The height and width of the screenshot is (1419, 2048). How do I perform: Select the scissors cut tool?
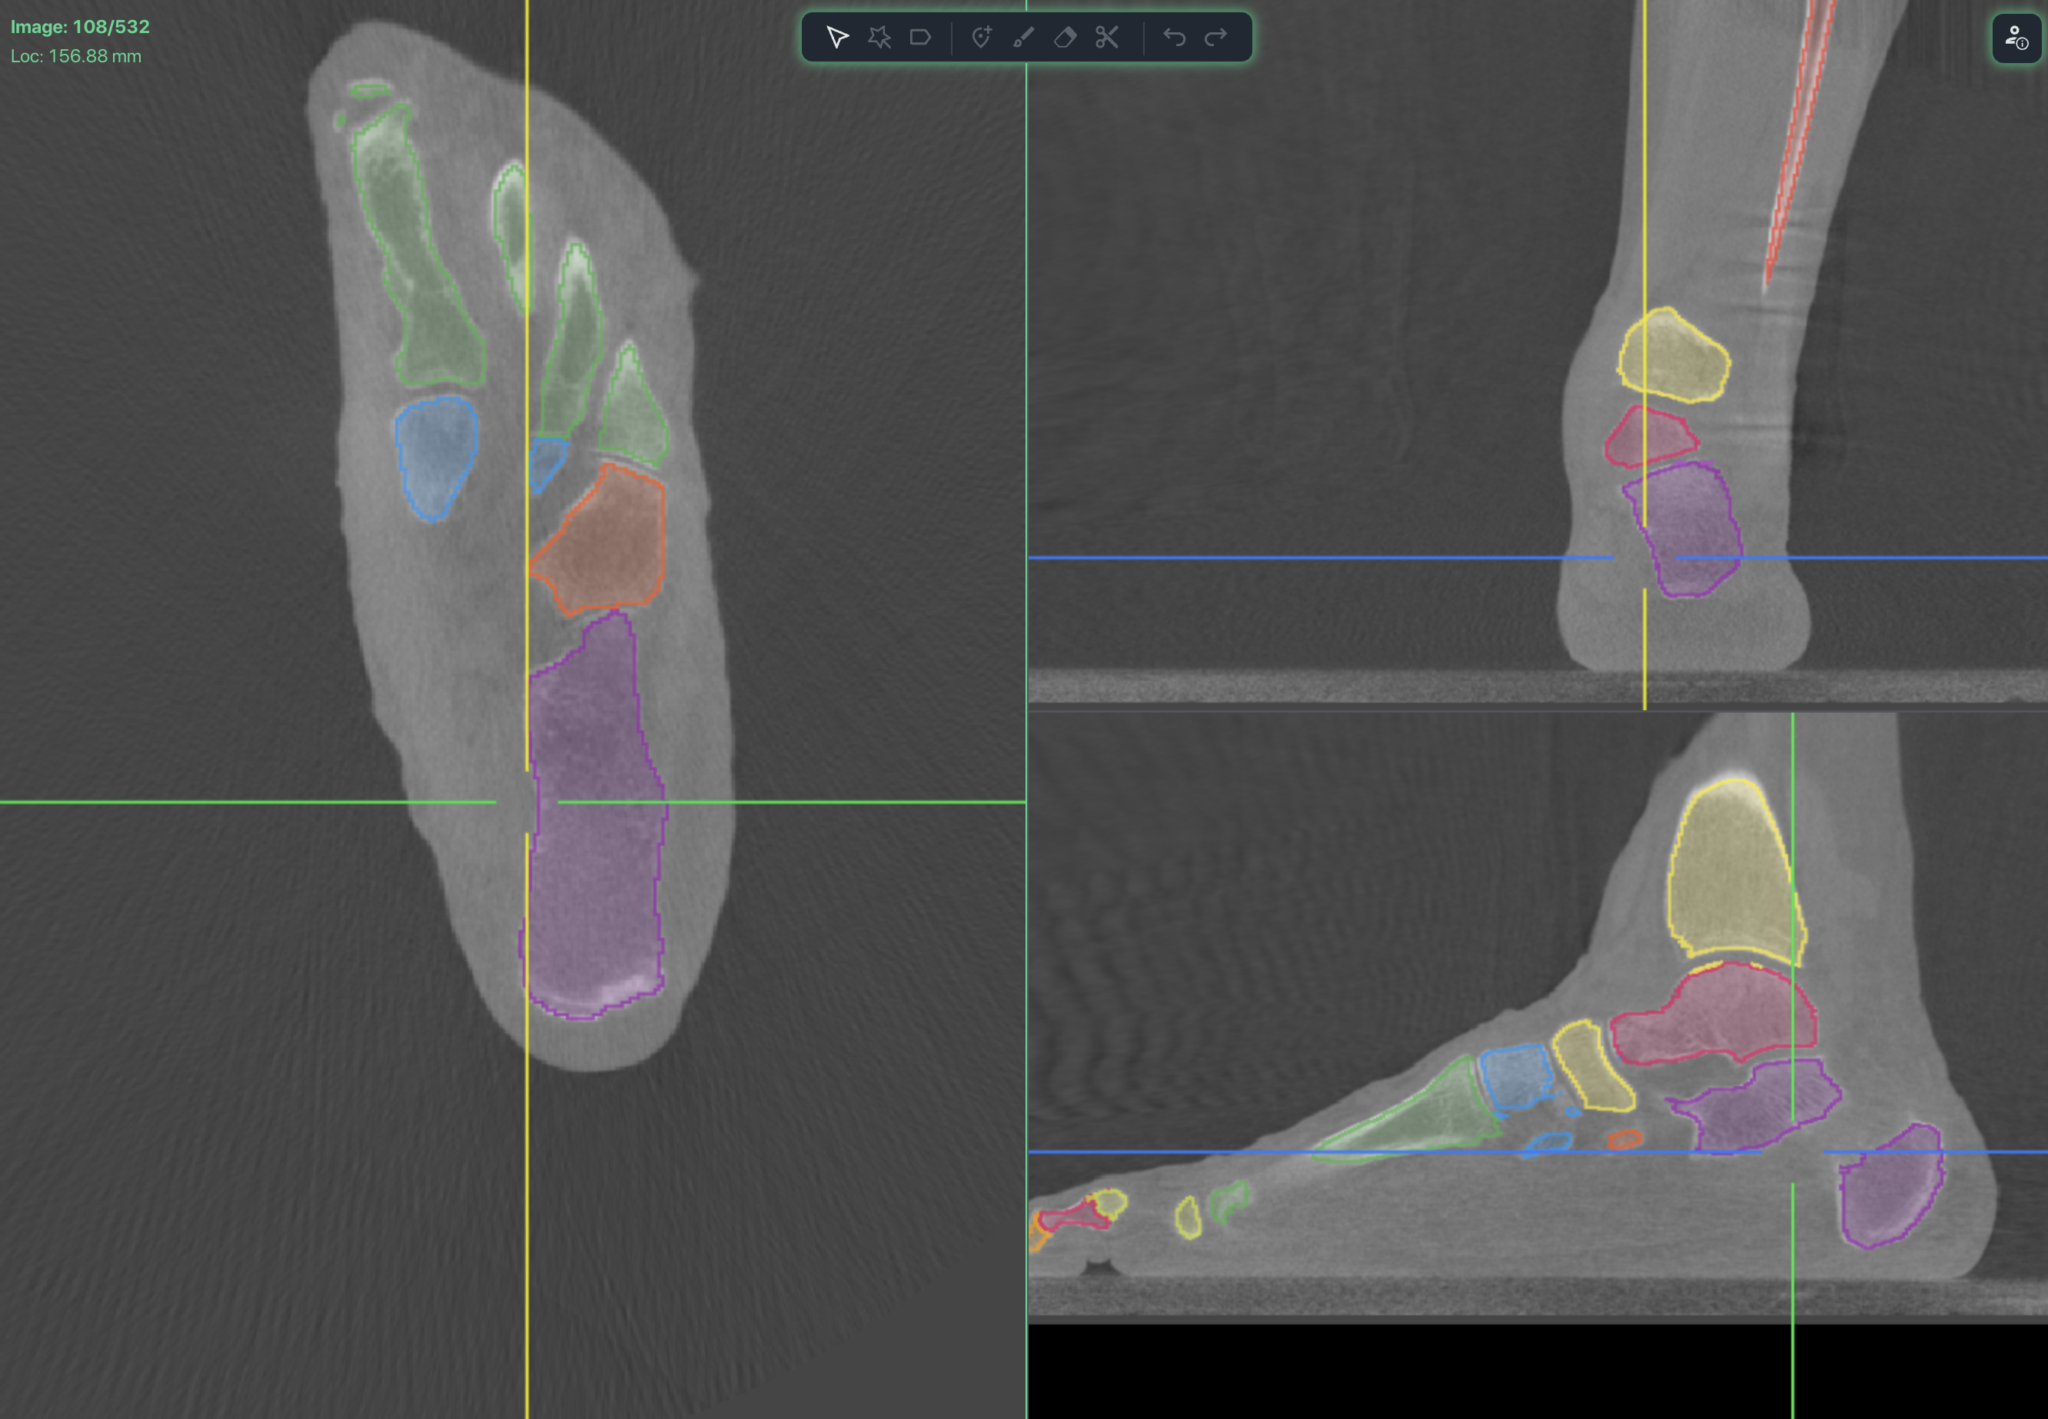(x=1105, y=38)
